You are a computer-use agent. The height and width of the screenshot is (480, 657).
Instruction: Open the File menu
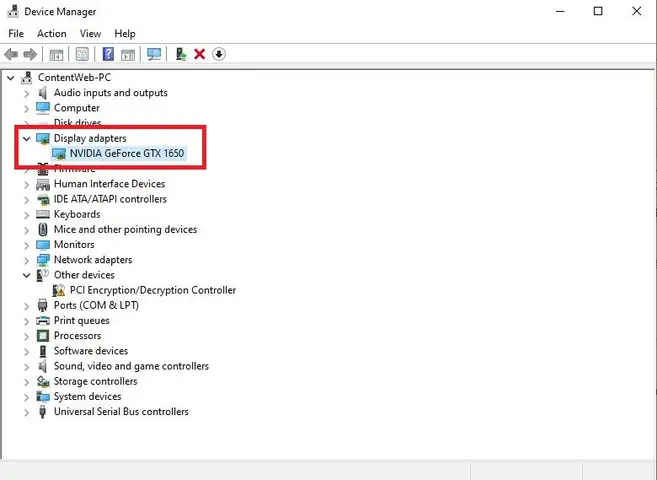16,34
